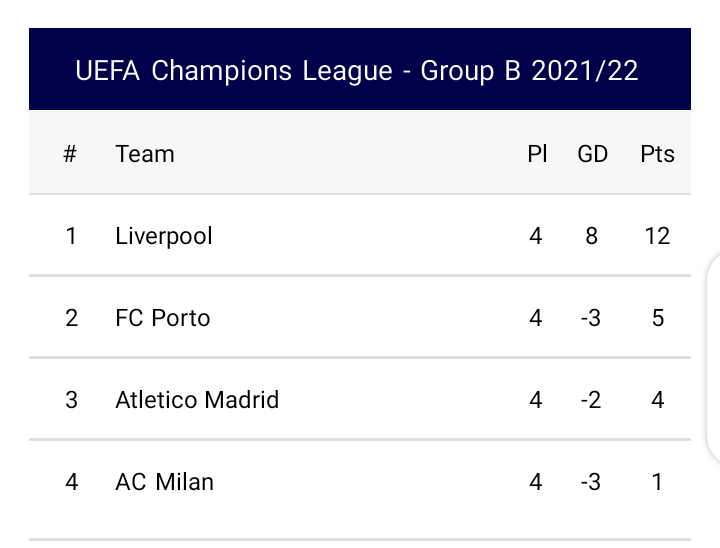720x548 pixels.
Task: Click the Team column header
Action: [145, 154]
